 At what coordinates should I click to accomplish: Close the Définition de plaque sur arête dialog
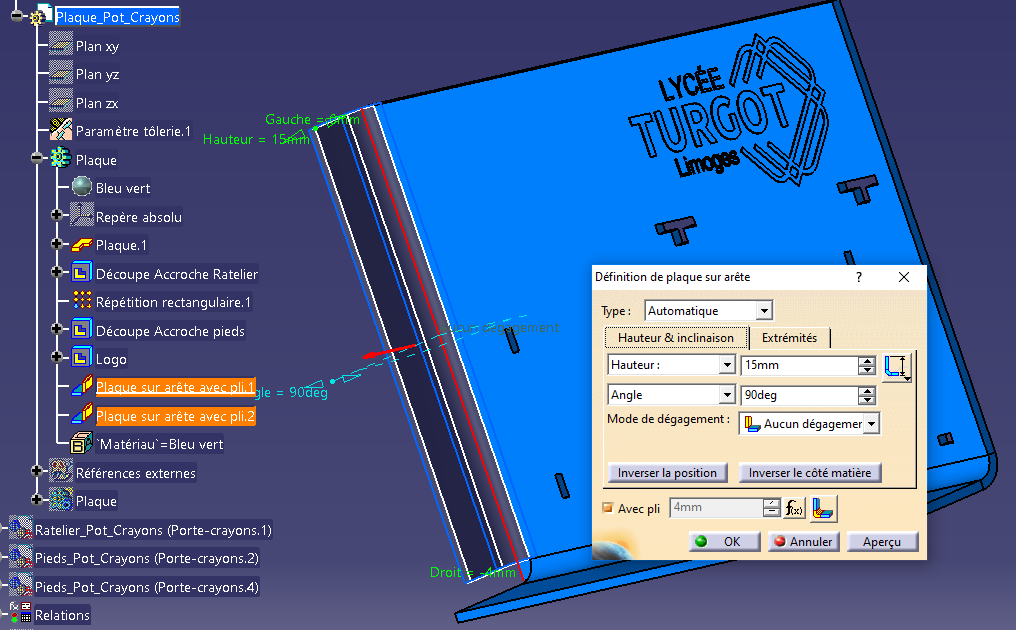[x=904, y=277]
